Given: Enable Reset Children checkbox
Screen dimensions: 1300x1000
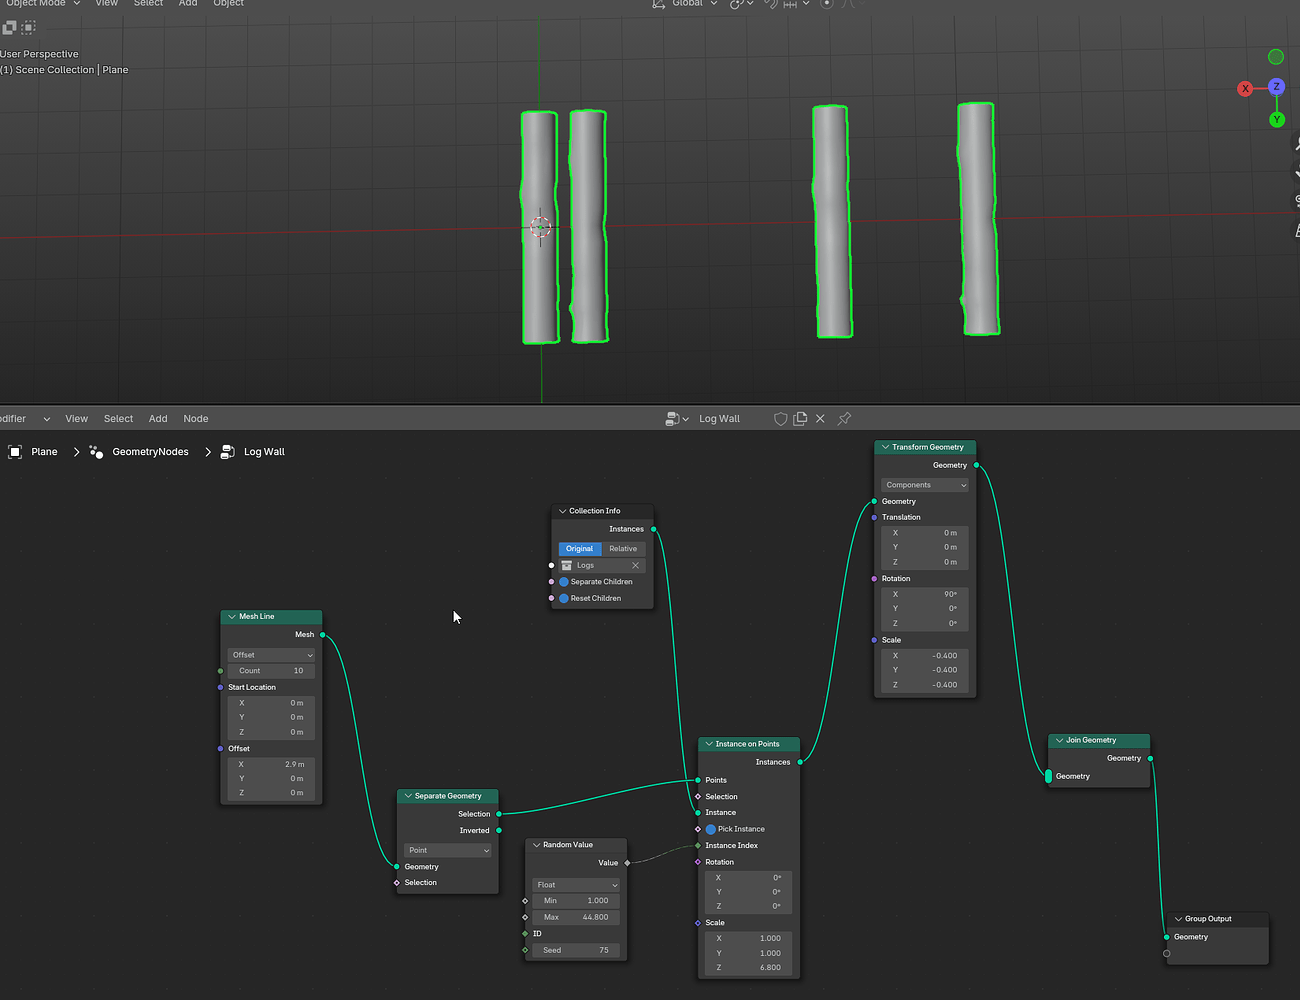Looking at the screenshot, I should pyautogui.click(x=564, y=598).
